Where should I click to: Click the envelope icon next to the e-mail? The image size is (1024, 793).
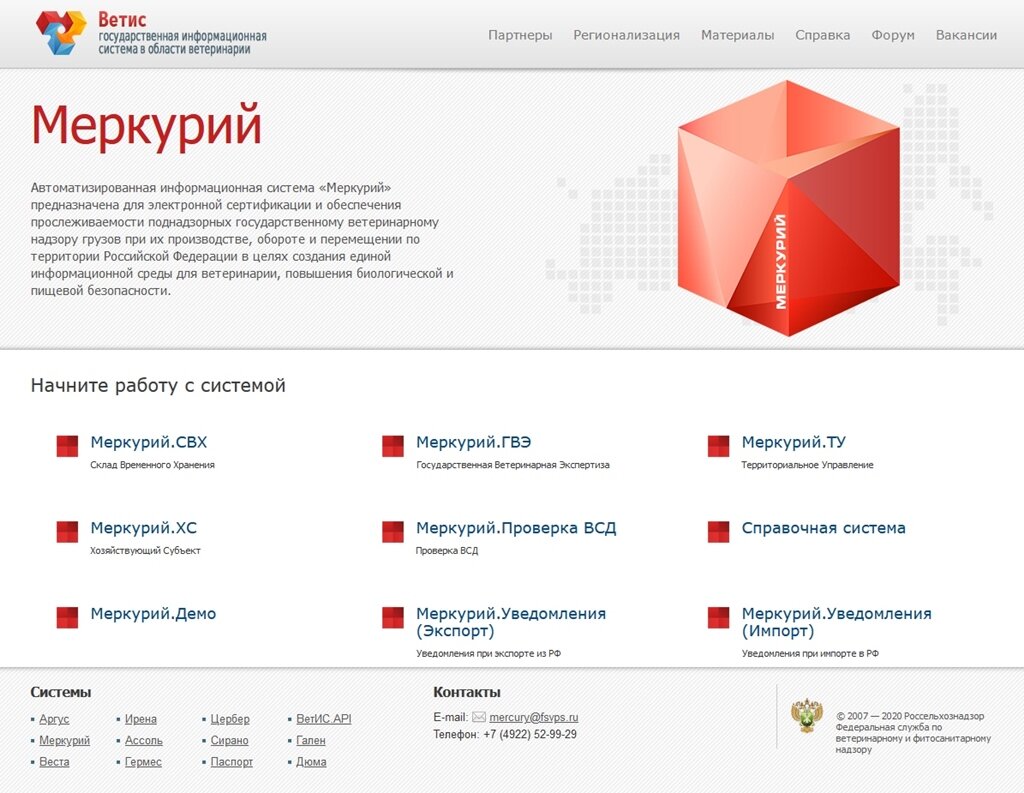pyautogui.click(x=479, y=717)
